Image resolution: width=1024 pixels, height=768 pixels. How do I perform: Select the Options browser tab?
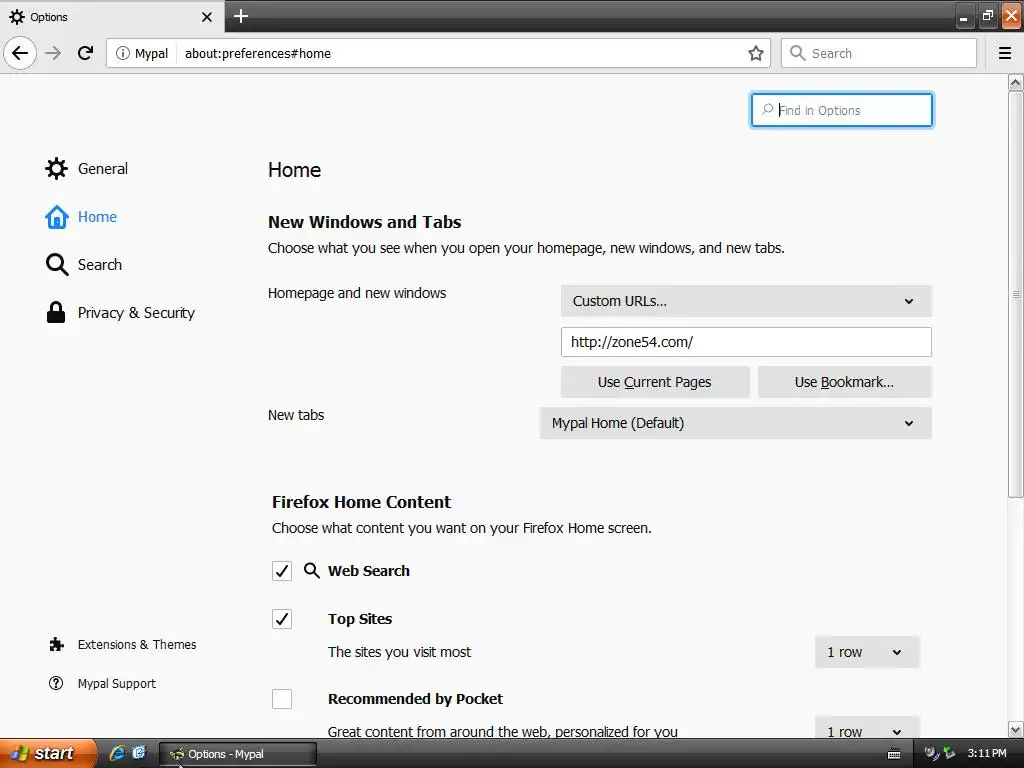click(112, 16)
